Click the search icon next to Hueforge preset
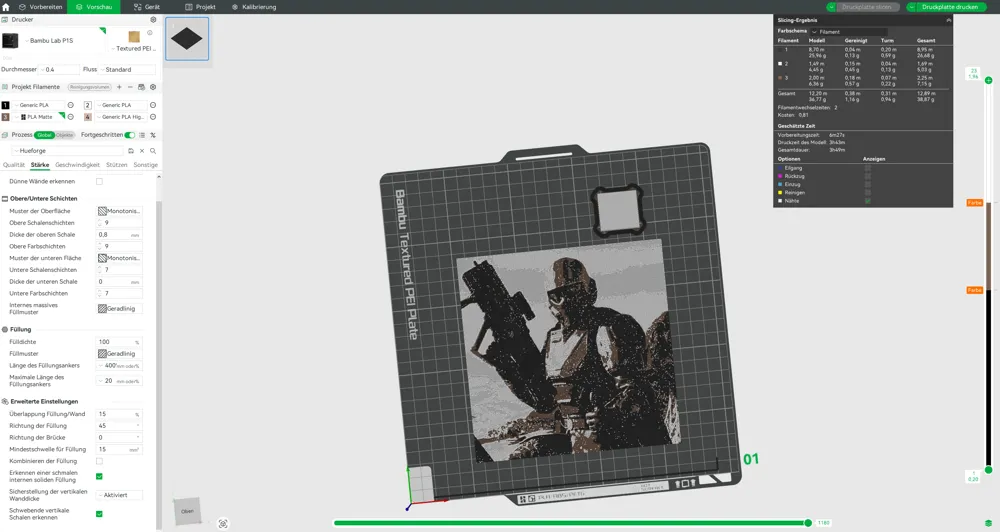Viewport: 1000px width, 532px height. point(153,151)
